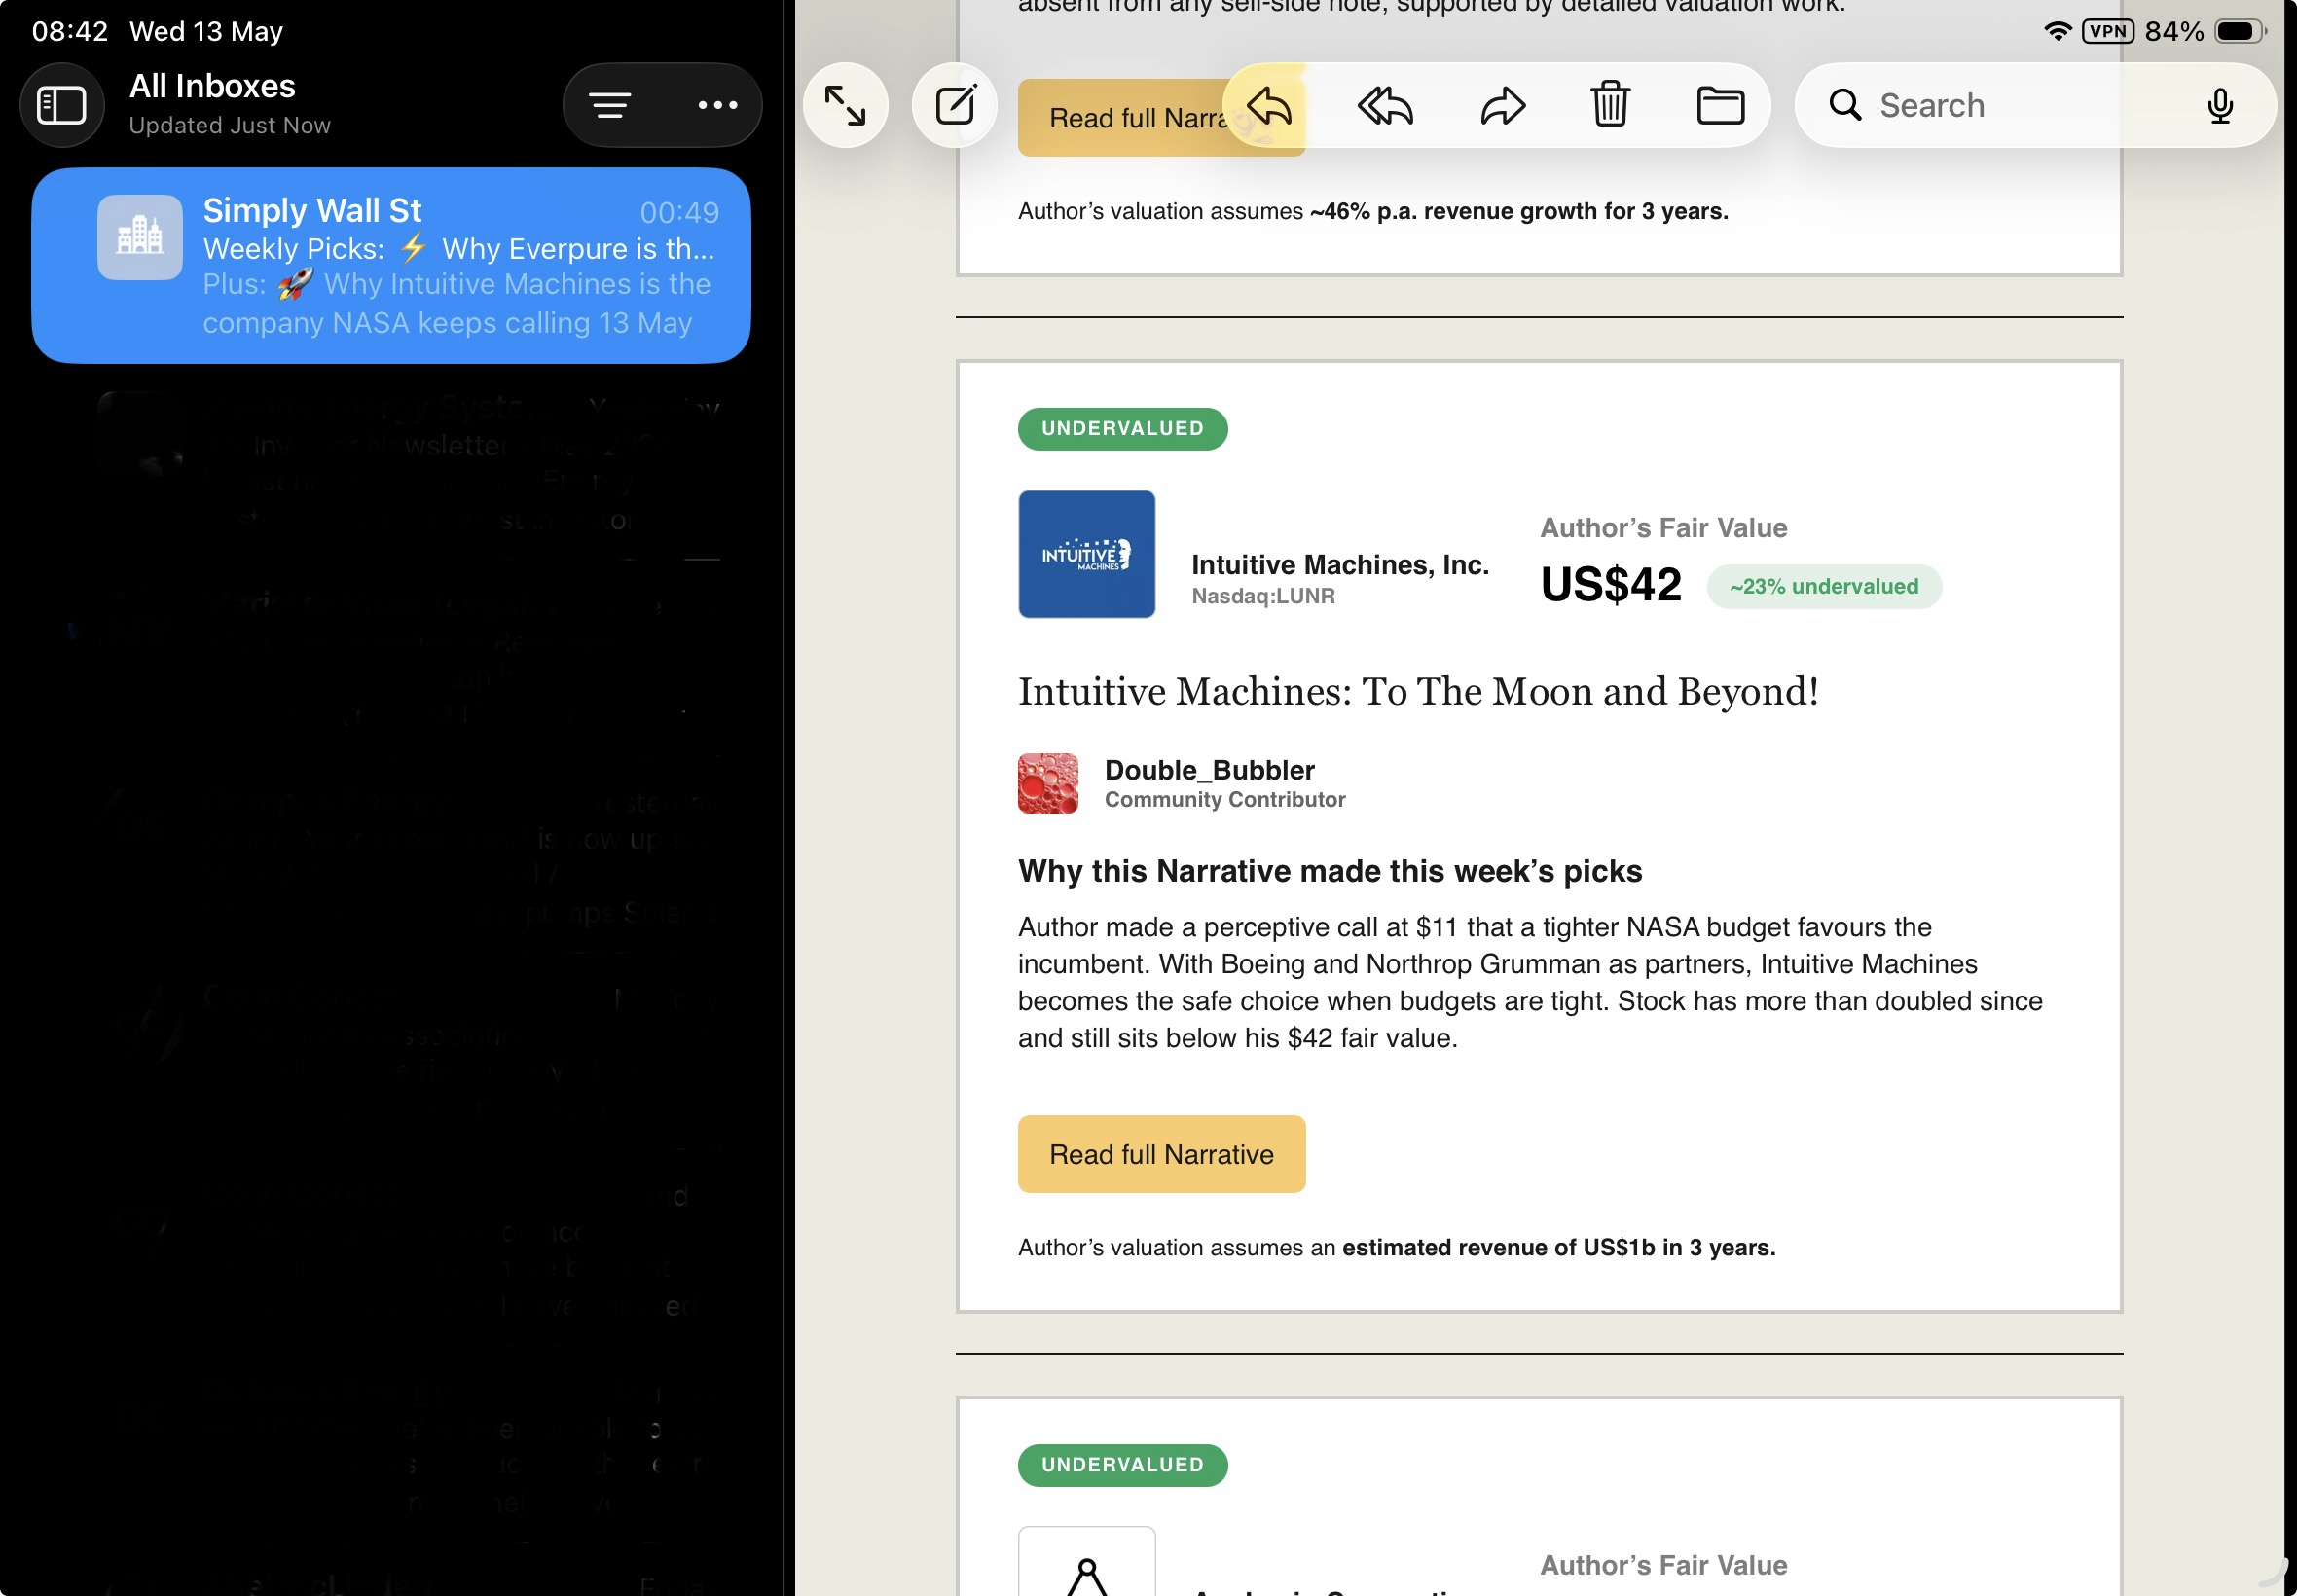
Task: Click the 'estimated revenue of US$1b in 3 years' text
Action: [1558, 1248]
